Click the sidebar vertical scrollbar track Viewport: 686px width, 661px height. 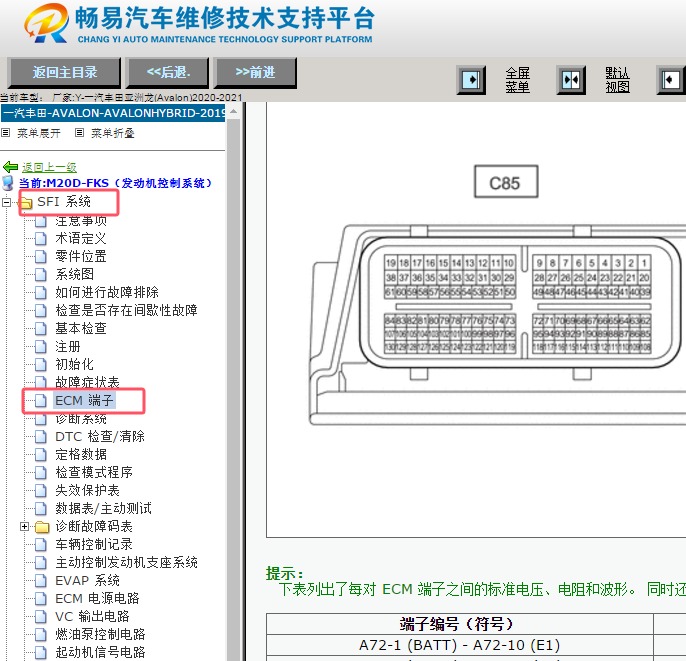click(234, 389)
